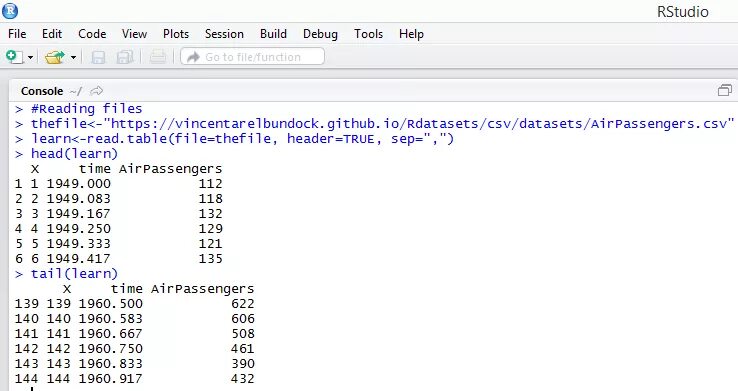
Task: Click the save file floppy icon
Action: pos(98,57)
